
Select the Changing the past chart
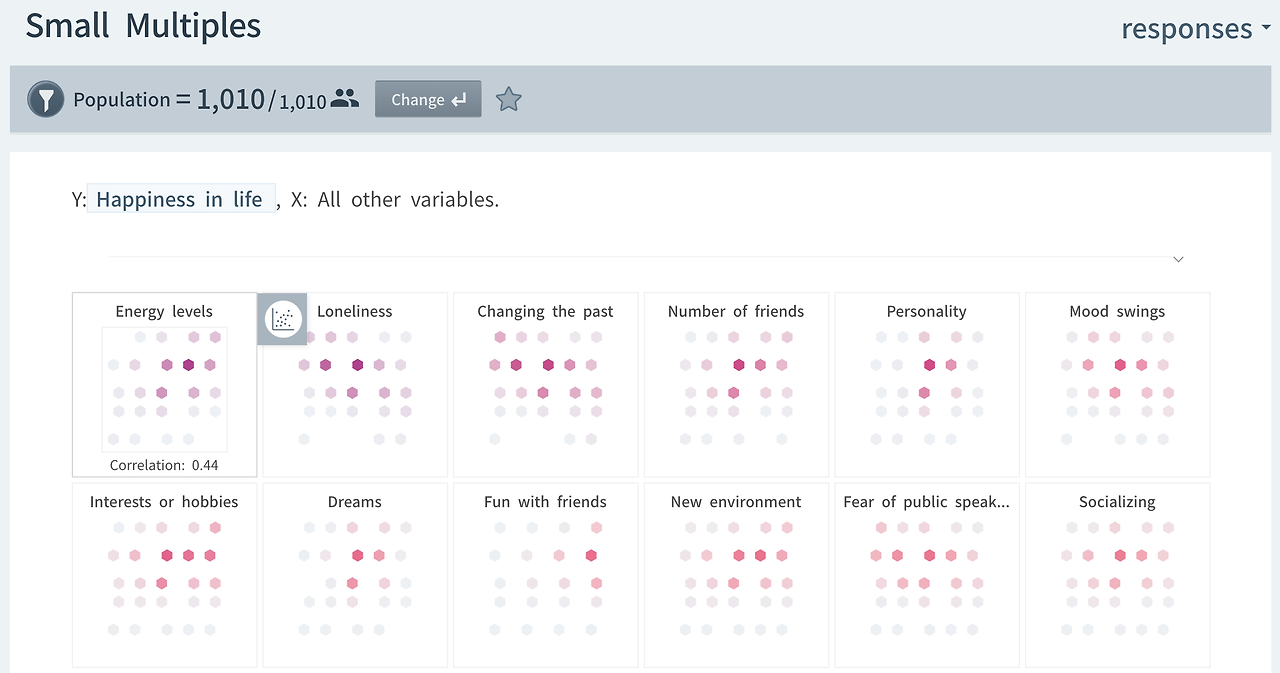point(546,385)
